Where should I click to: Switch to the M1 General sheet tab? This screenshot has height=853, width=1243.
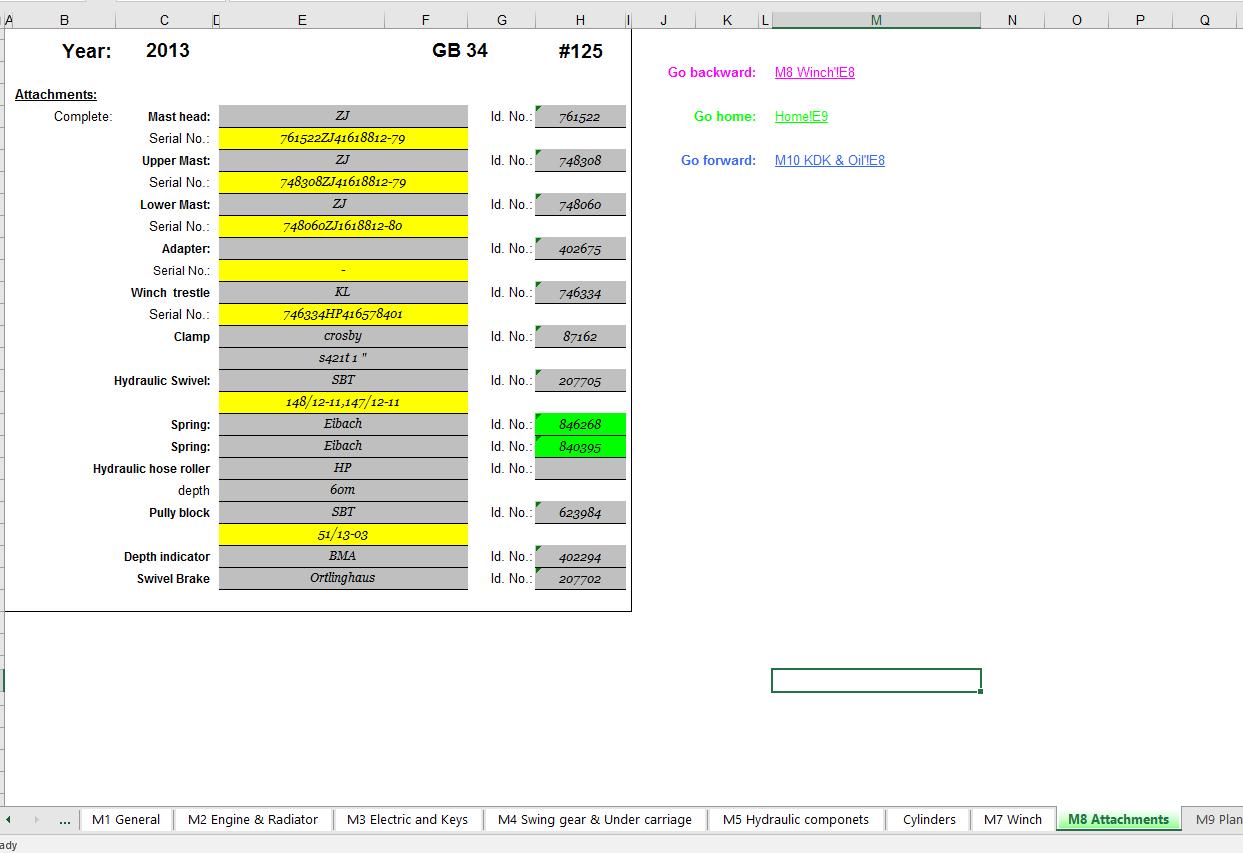[x=126, y=819]
